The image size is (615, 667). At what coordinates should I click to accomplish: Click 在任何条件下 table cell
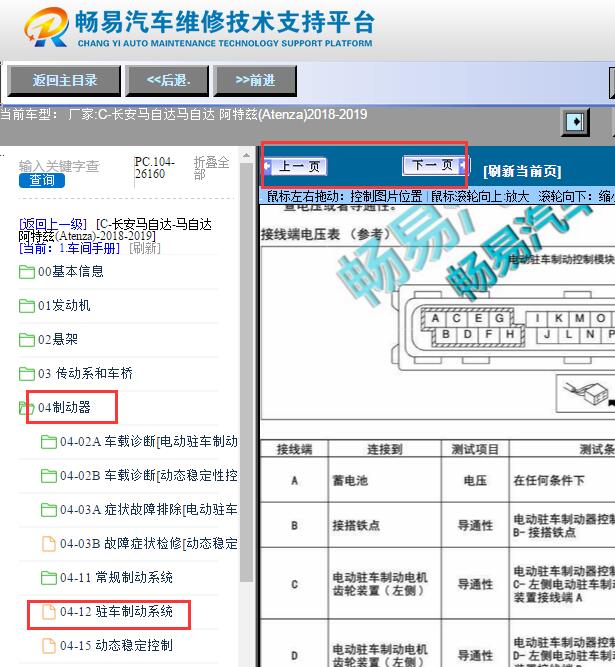[x=562, y=481]
